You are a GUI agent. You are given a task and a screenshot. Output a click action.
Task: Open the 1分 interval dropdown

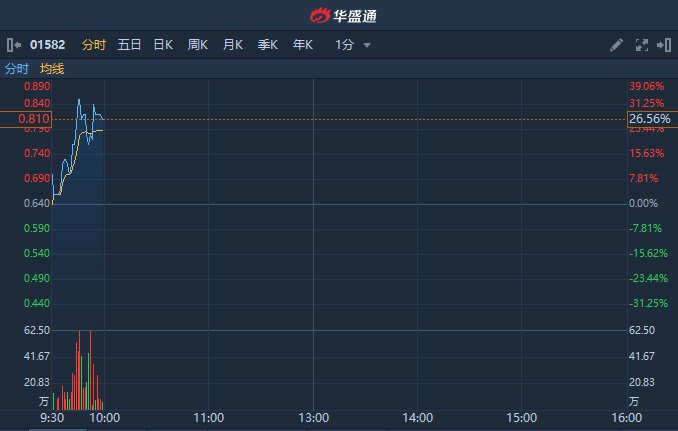coord(353,45)
